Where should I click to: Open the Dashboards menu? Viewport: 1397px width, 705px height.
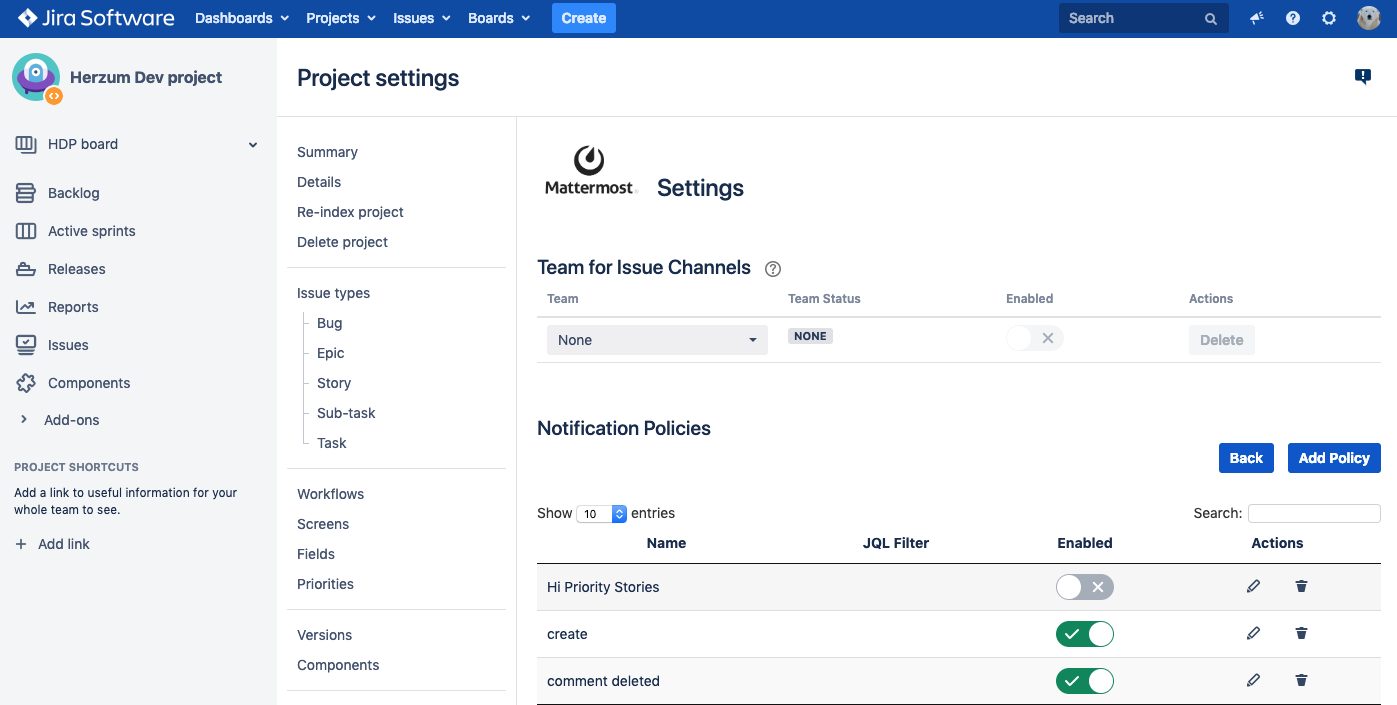click(241, 18)
